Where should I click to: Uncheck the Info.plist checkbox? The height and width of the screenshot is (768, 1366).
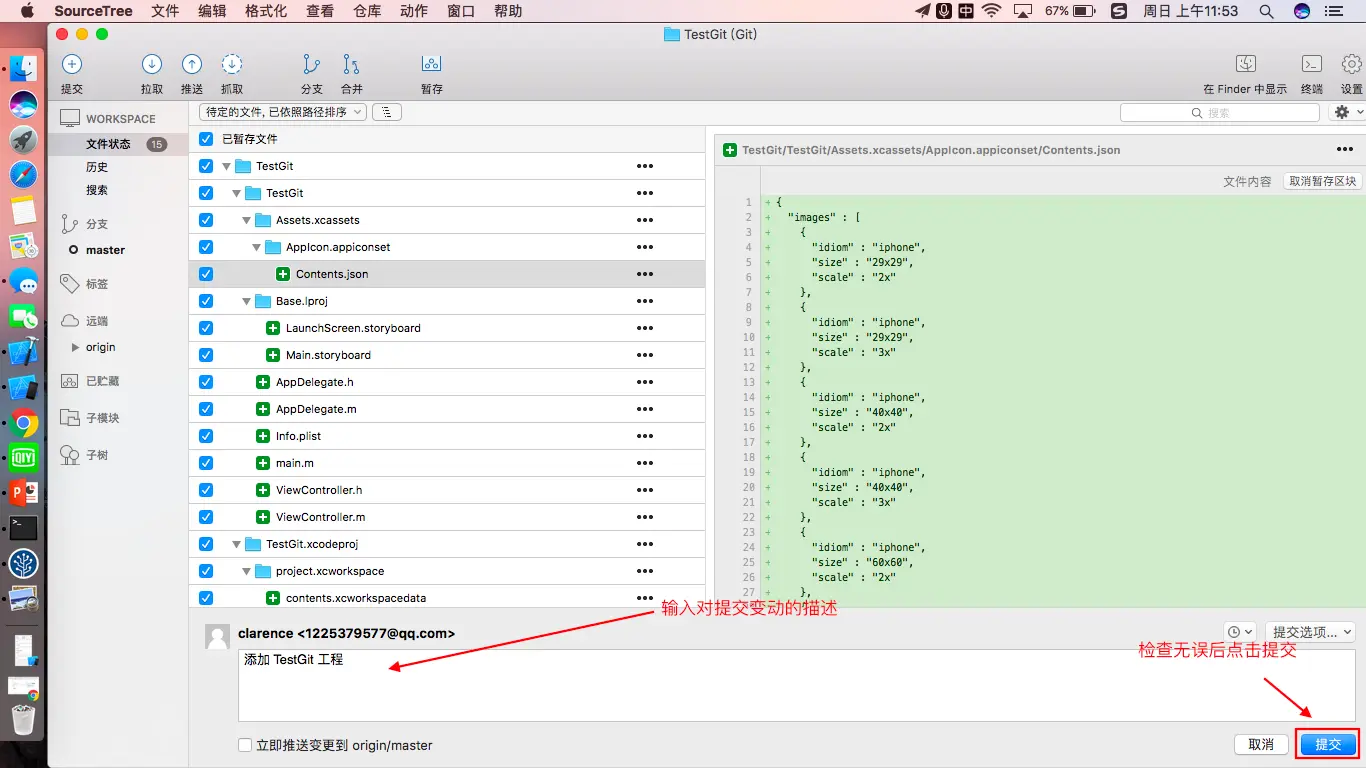(206, 436)
